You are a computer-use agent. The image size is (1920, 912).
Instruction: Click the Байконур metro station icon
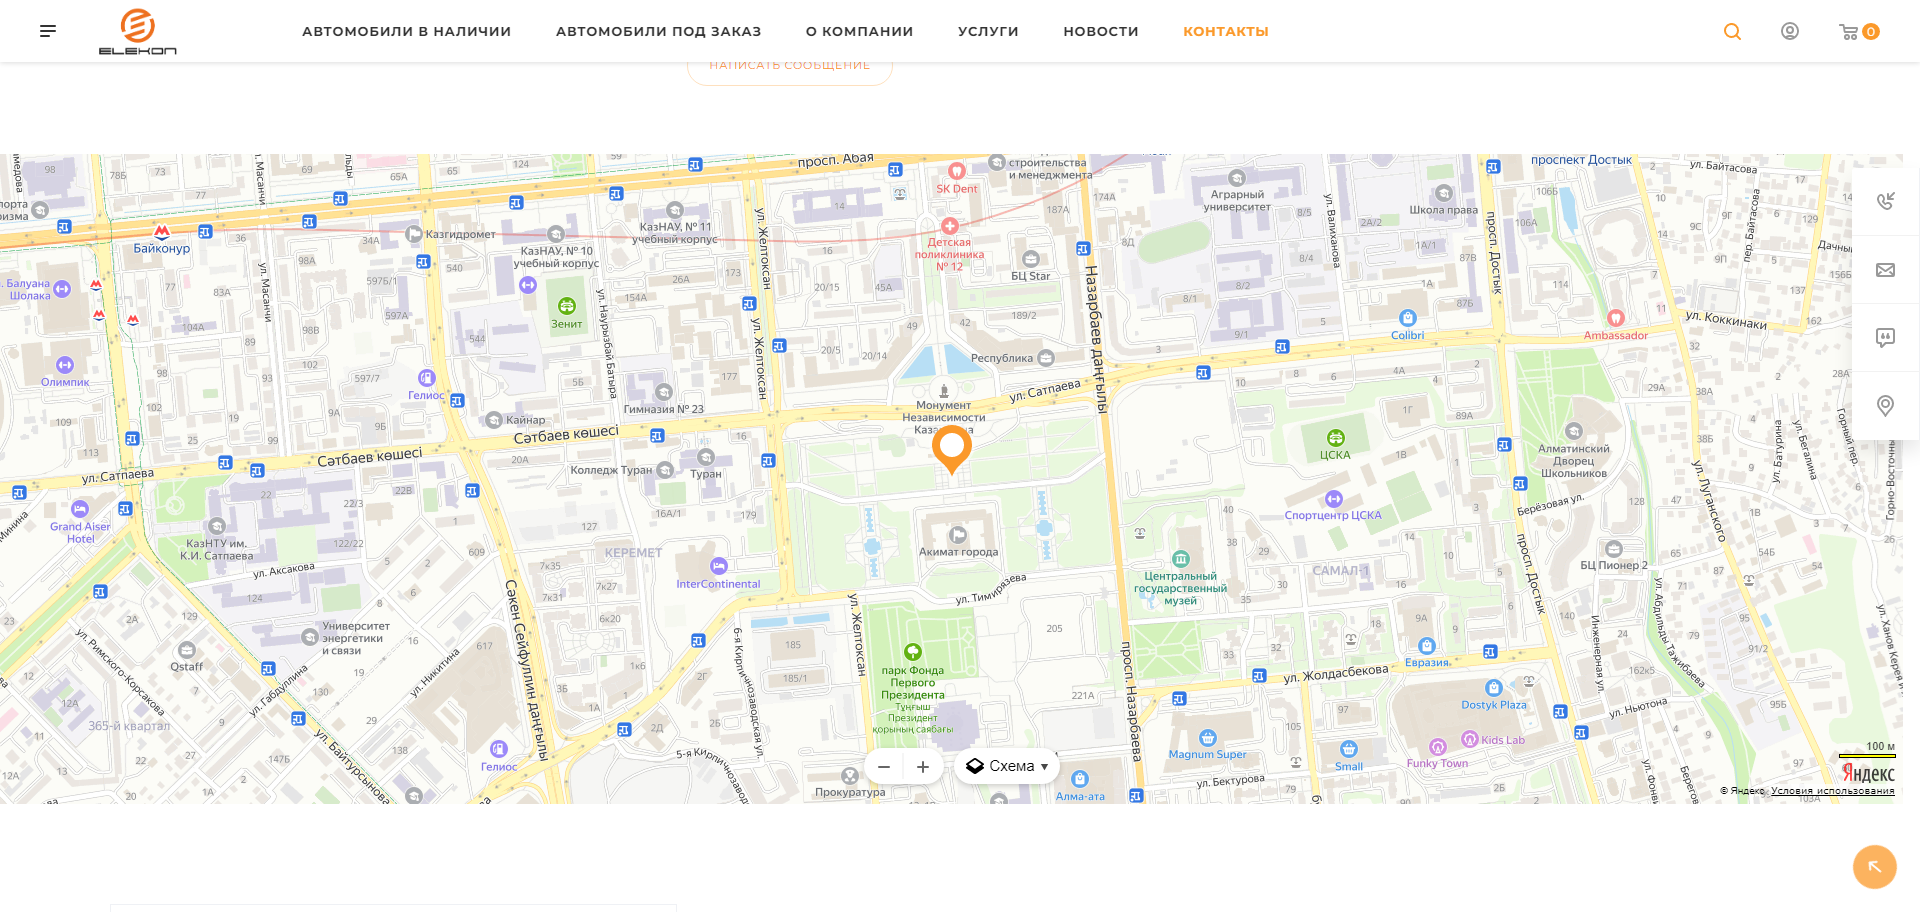(162, 231)
